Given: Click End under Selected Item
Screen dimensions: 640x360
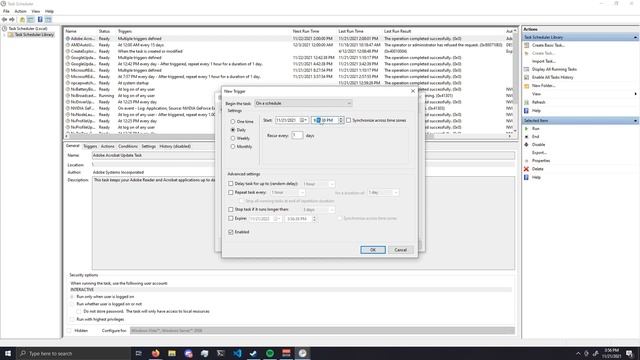Looking at the screenshot, I should [x=536, y=136].
